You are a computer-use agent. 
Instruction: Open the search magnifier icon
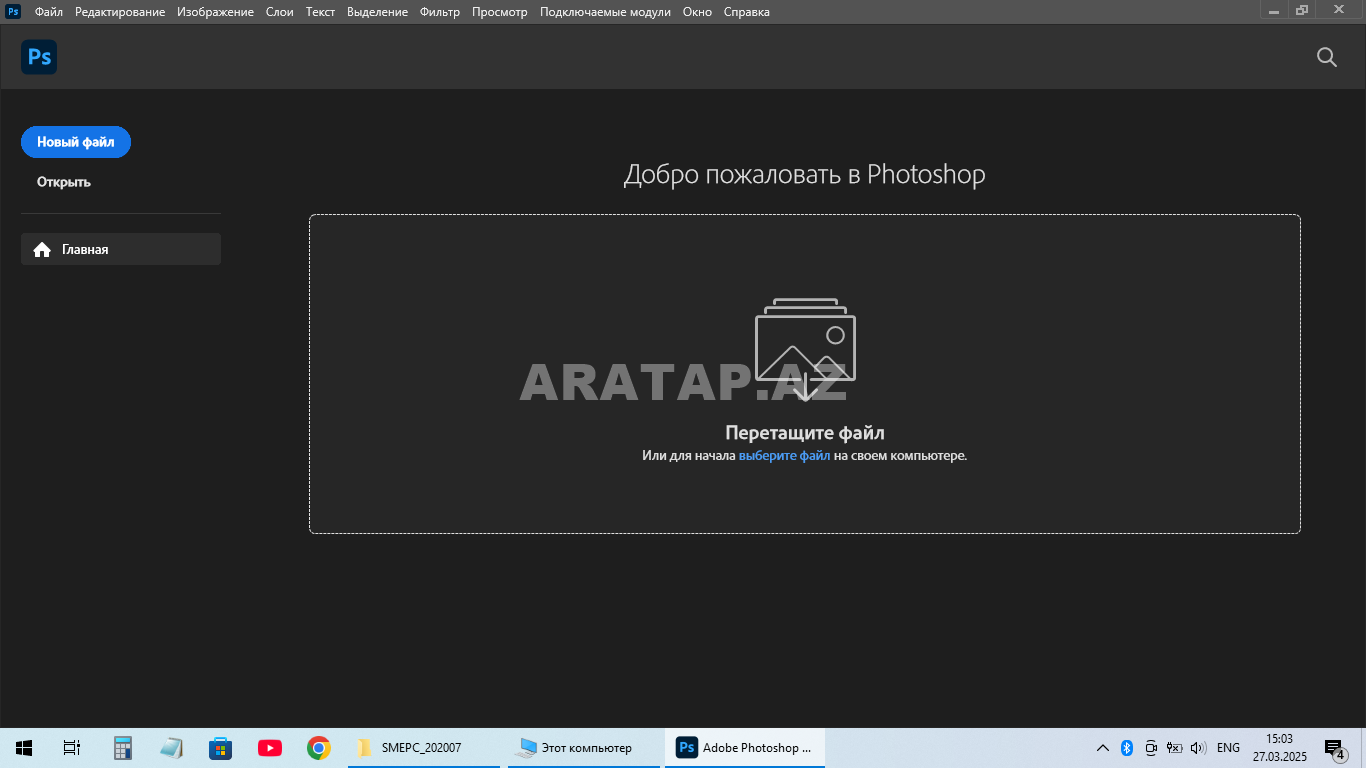click(x=1327, y=57)
